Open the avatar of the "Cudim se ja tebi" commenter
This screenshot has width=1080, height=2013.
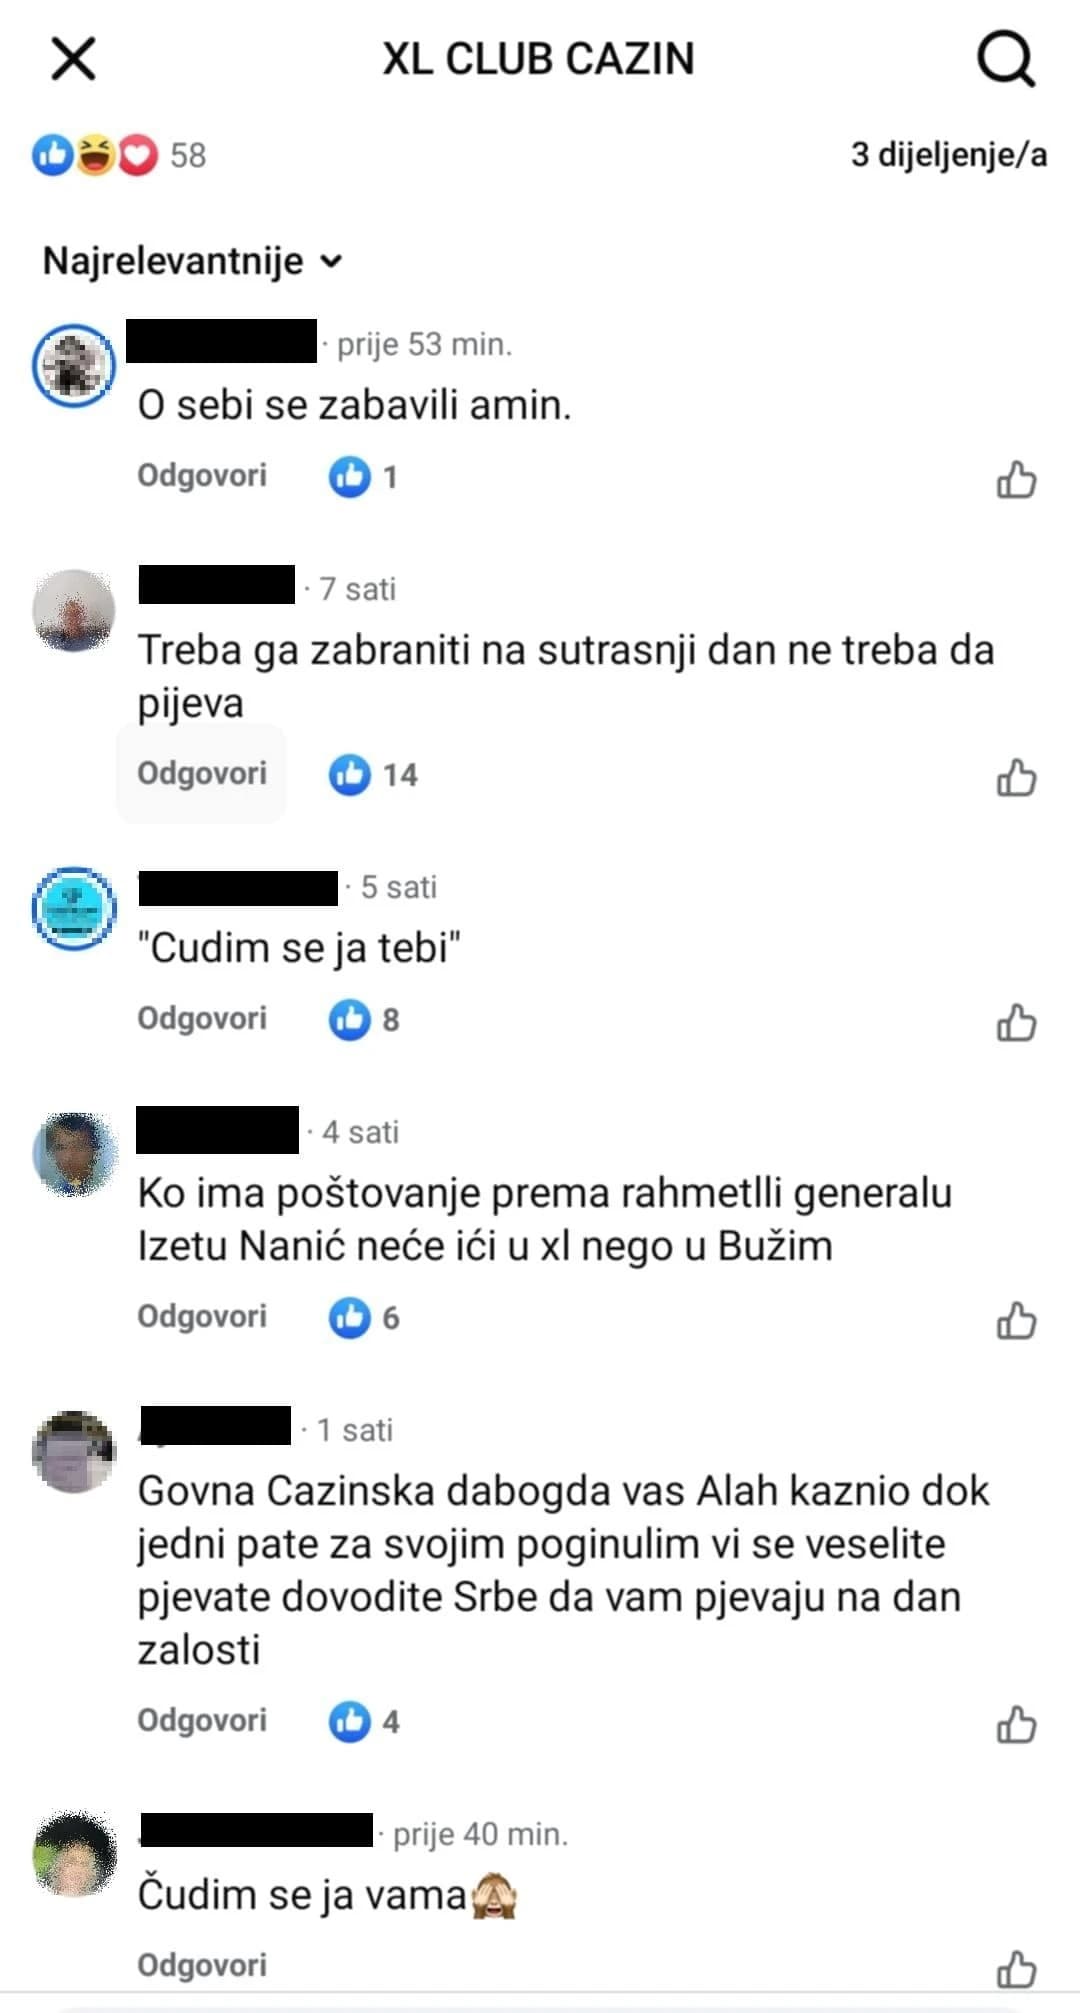click(74, 908)
